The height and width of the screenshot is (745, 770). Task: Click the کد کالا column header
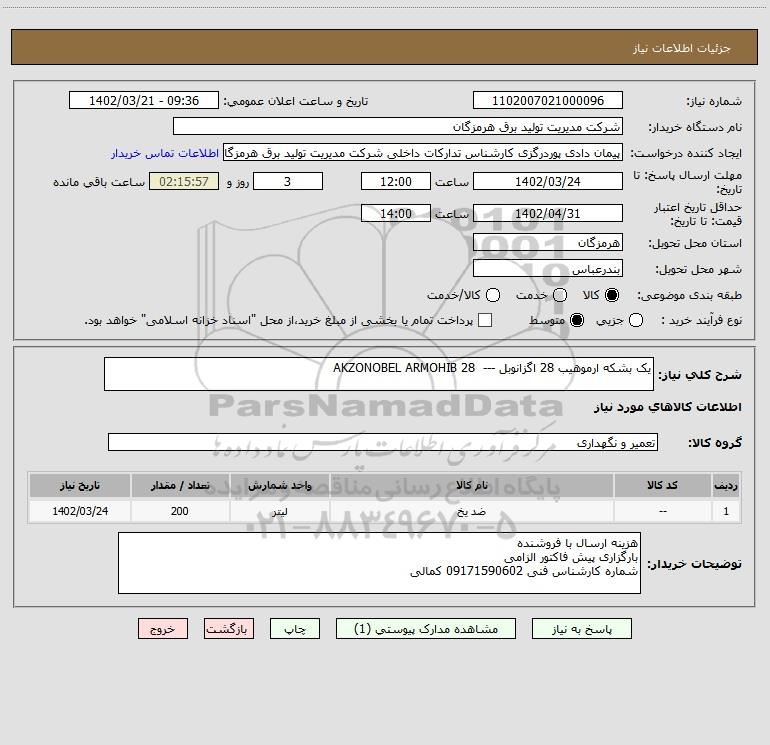(662, 485)
